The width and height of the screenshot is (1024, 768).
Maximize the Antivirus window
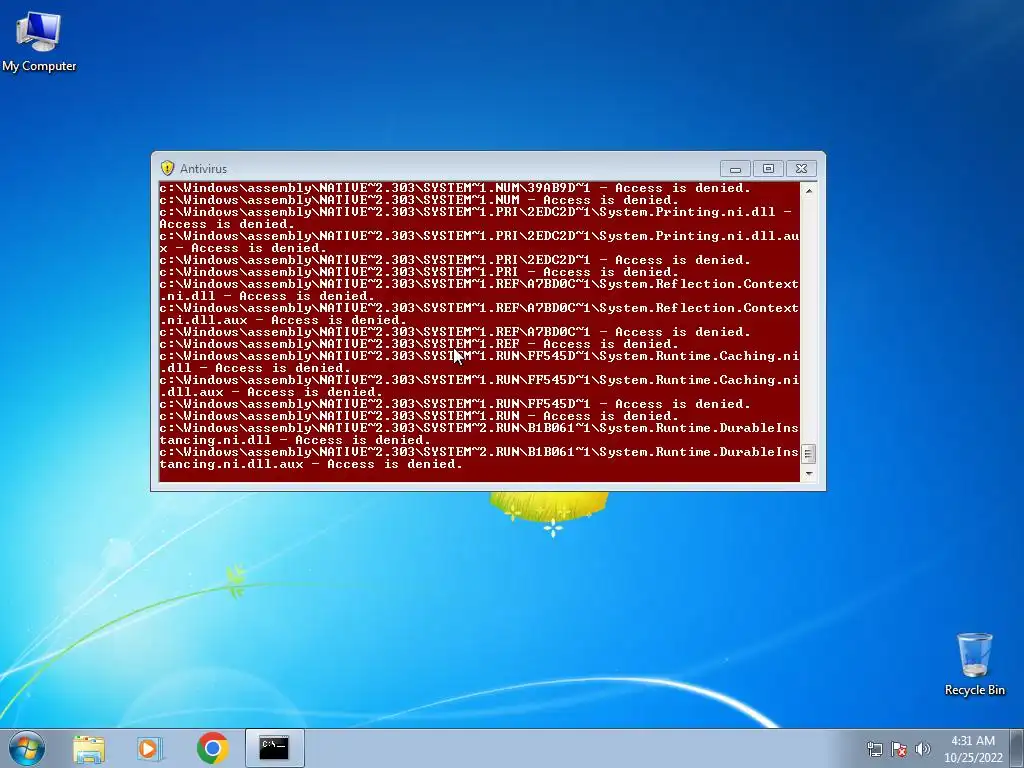click(768, 168)
